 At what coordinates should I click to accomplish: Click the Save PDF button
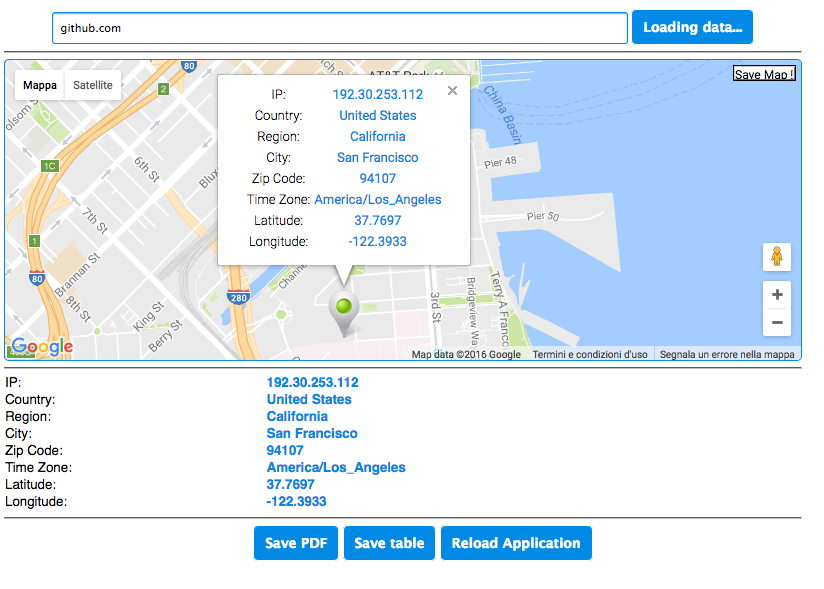(x=296, y=543)
